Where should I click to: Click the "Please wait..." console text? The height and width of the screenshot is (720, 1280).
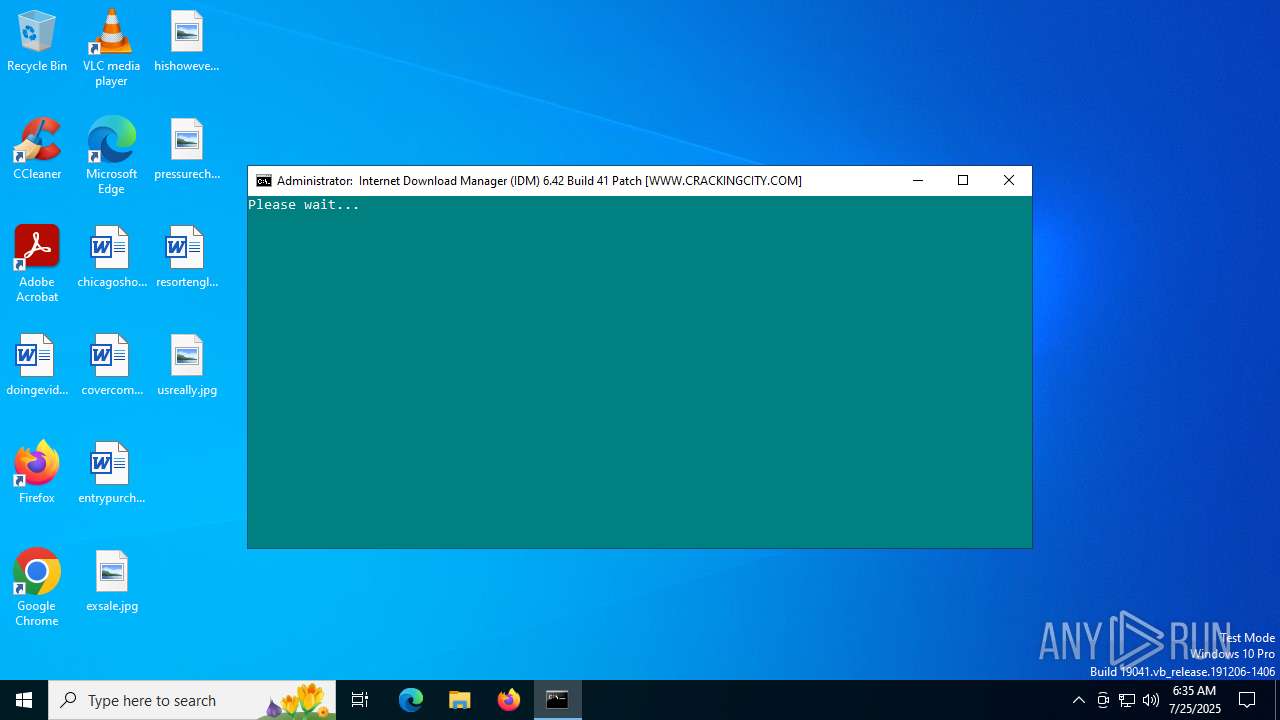304,205
